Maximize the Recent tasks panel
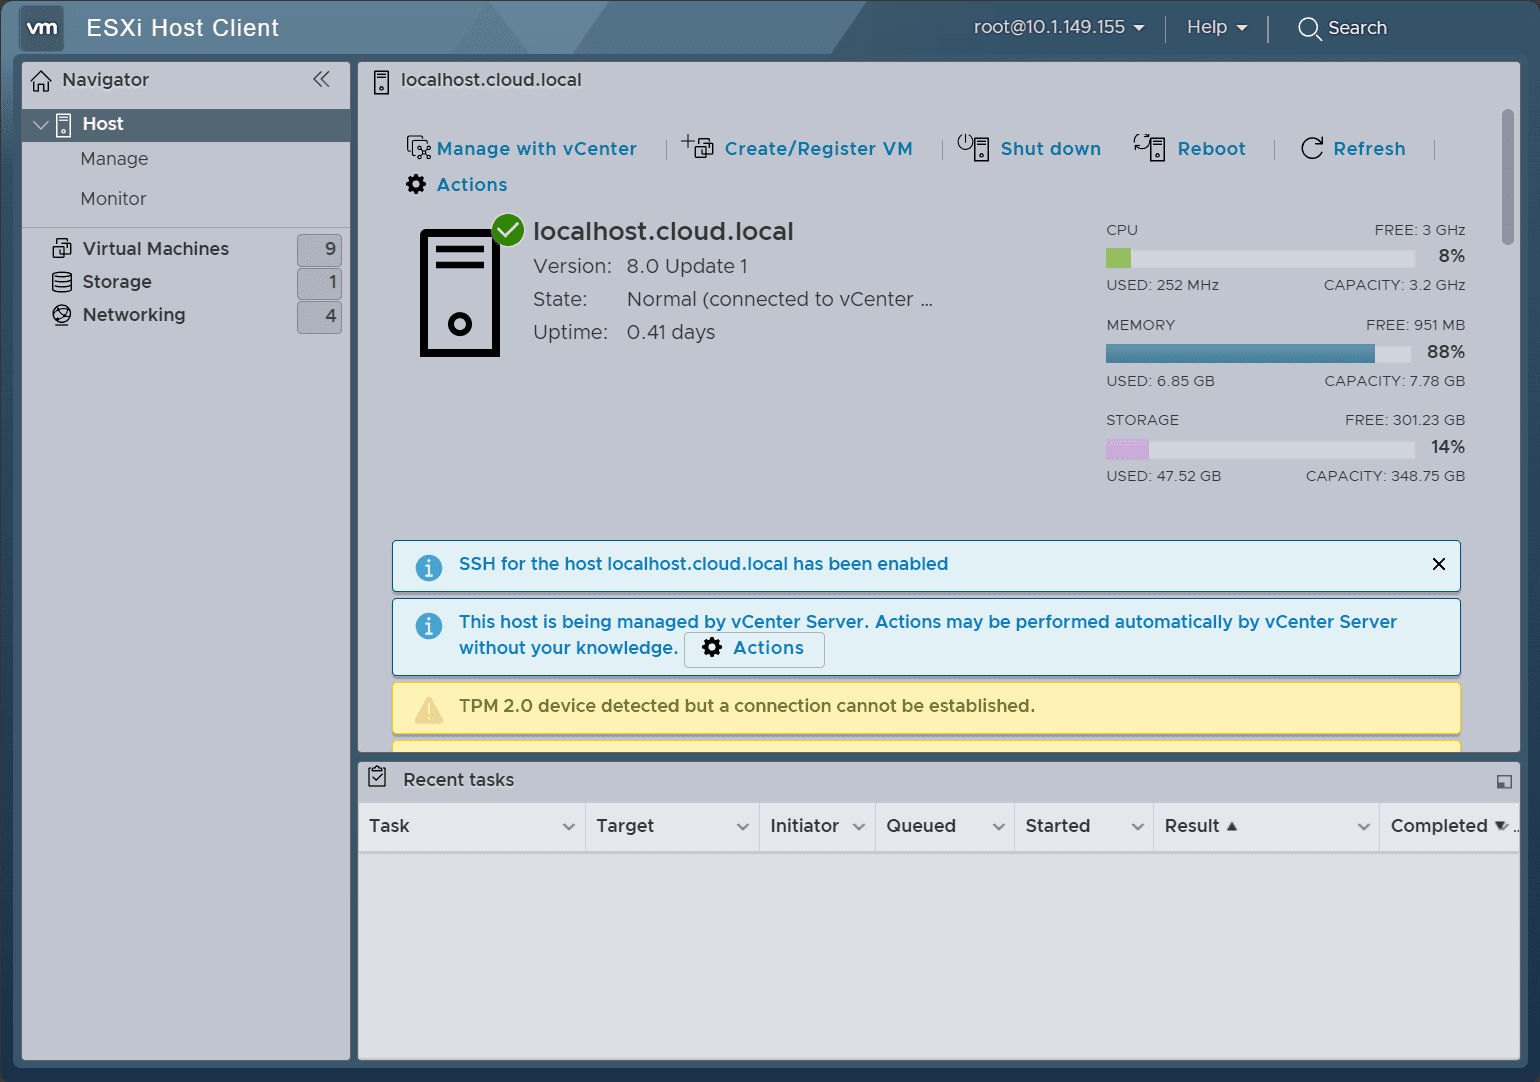The height and width of the screenshot is (1082, 1540). (x=1503, y=782)
